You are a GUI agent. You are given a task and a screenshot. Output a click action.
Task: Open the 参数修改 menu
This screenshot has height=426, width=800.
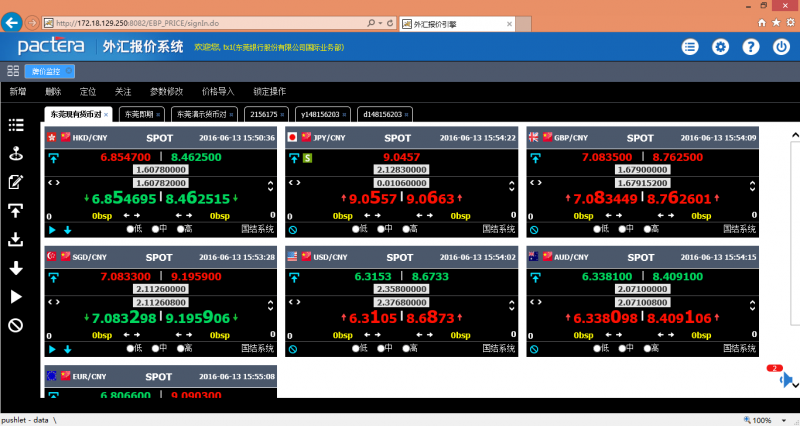[166, 91]
